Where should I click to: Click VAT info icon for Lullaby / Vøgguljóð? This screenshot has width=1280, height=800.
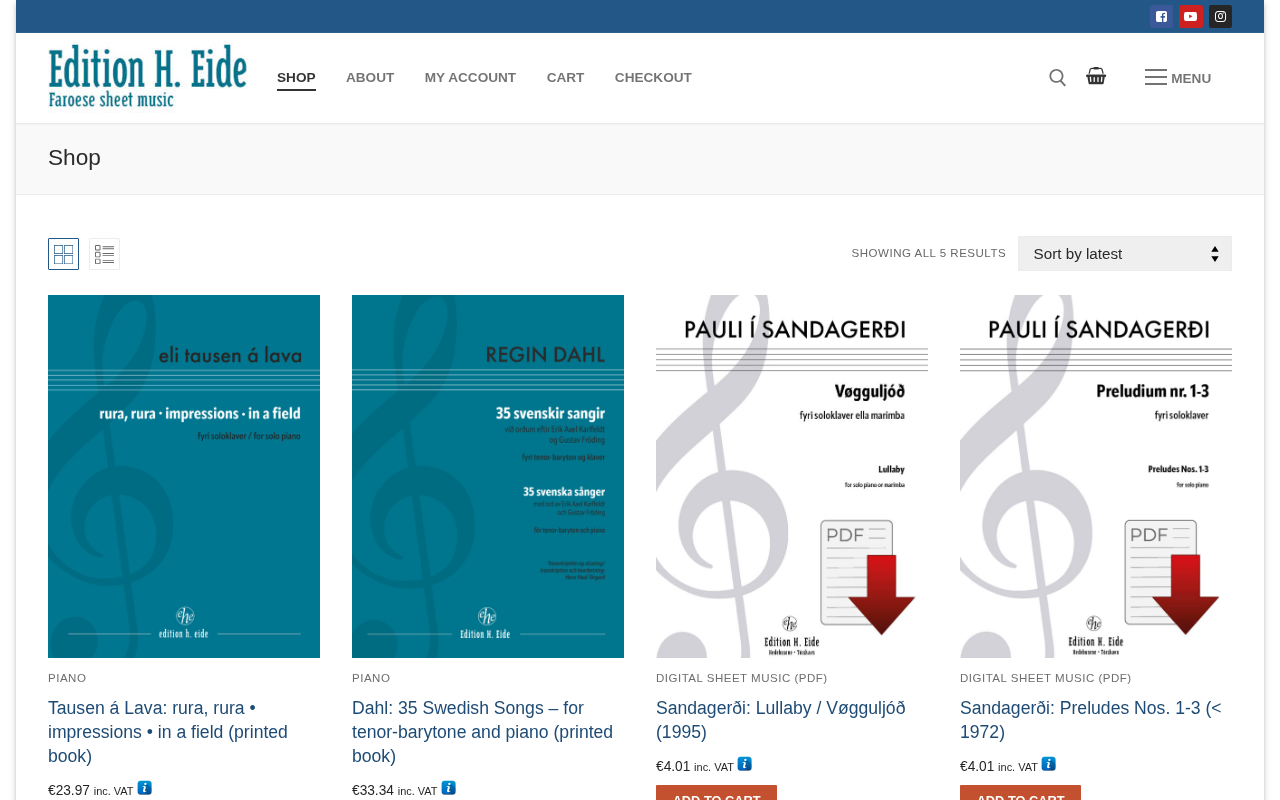coord(745,764)
